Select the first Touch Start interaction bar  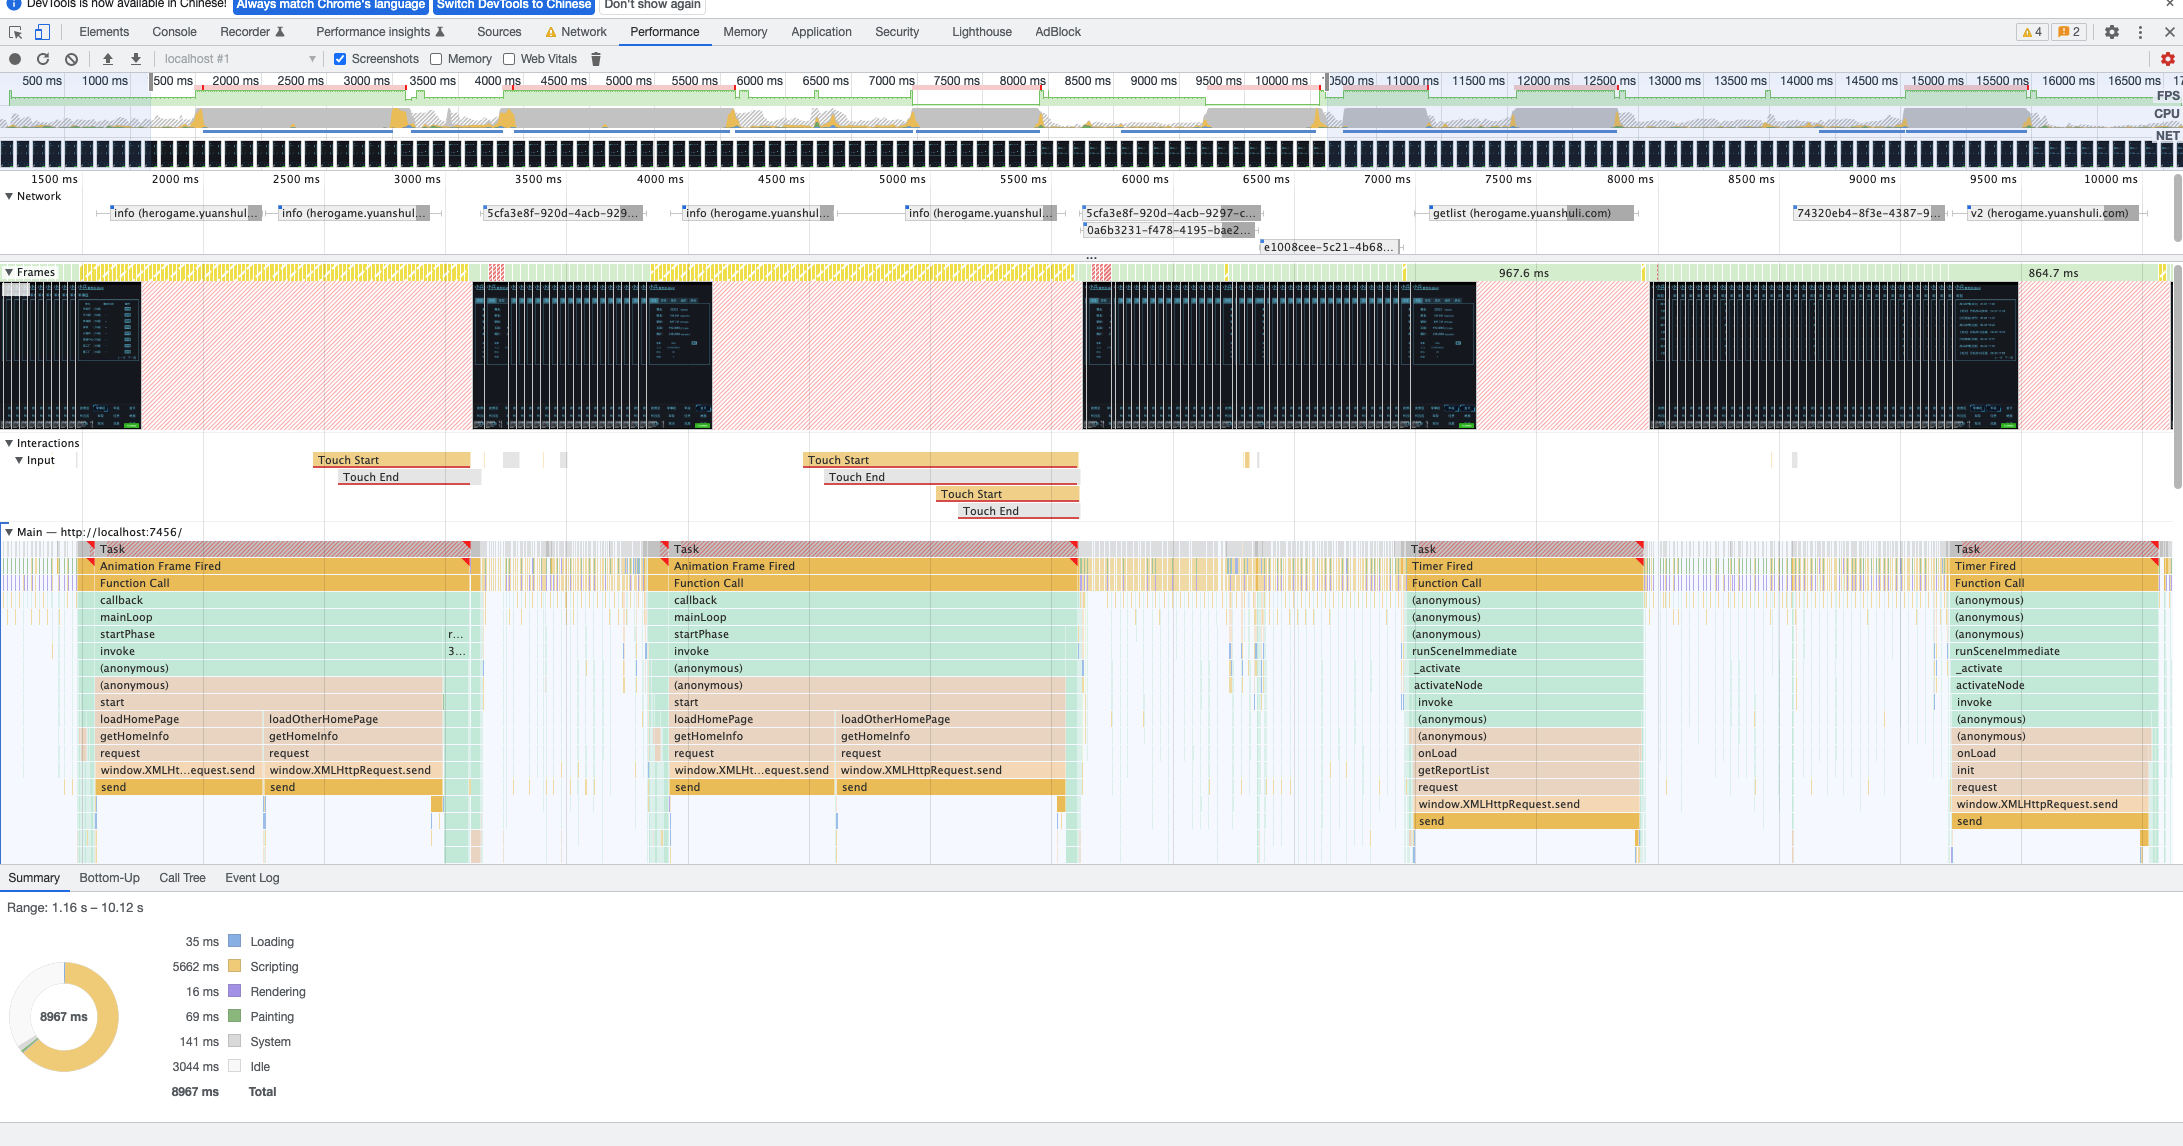click(392, 460)
